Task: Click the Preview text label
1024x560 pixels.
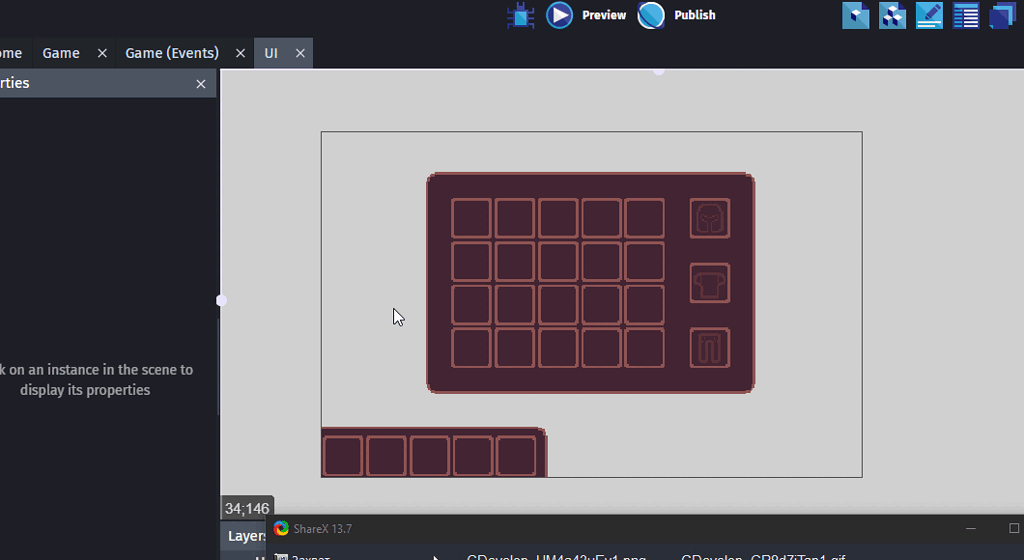Action: 604,15
